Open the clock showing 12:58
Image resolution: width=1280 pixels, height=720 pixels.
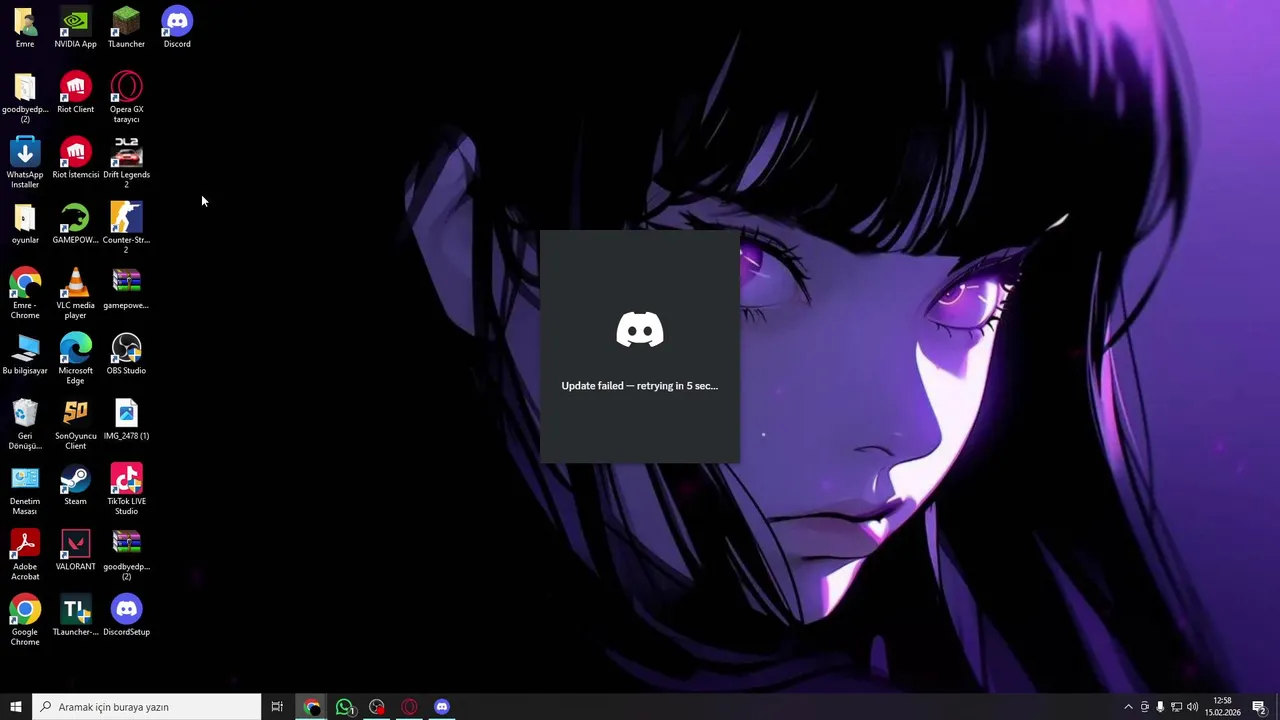1222,707
